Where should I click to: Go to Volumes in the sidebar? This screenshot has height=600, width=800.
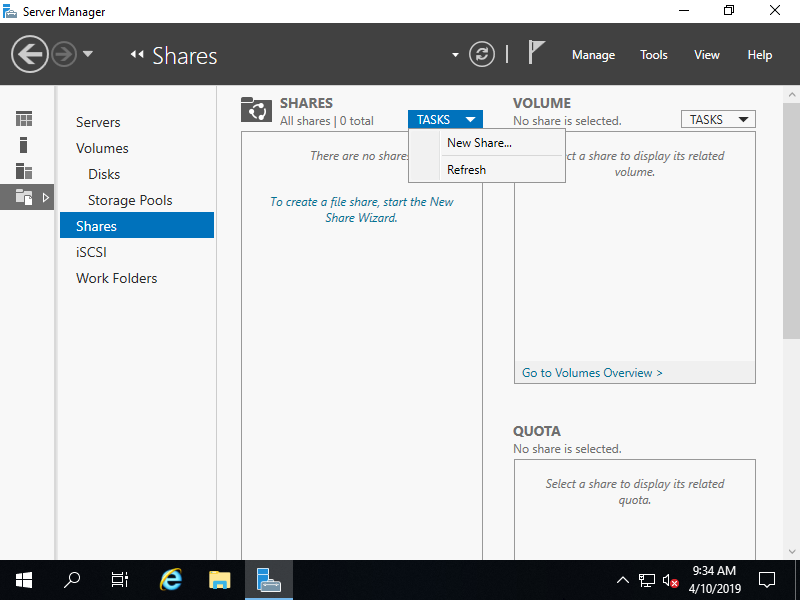102,148
